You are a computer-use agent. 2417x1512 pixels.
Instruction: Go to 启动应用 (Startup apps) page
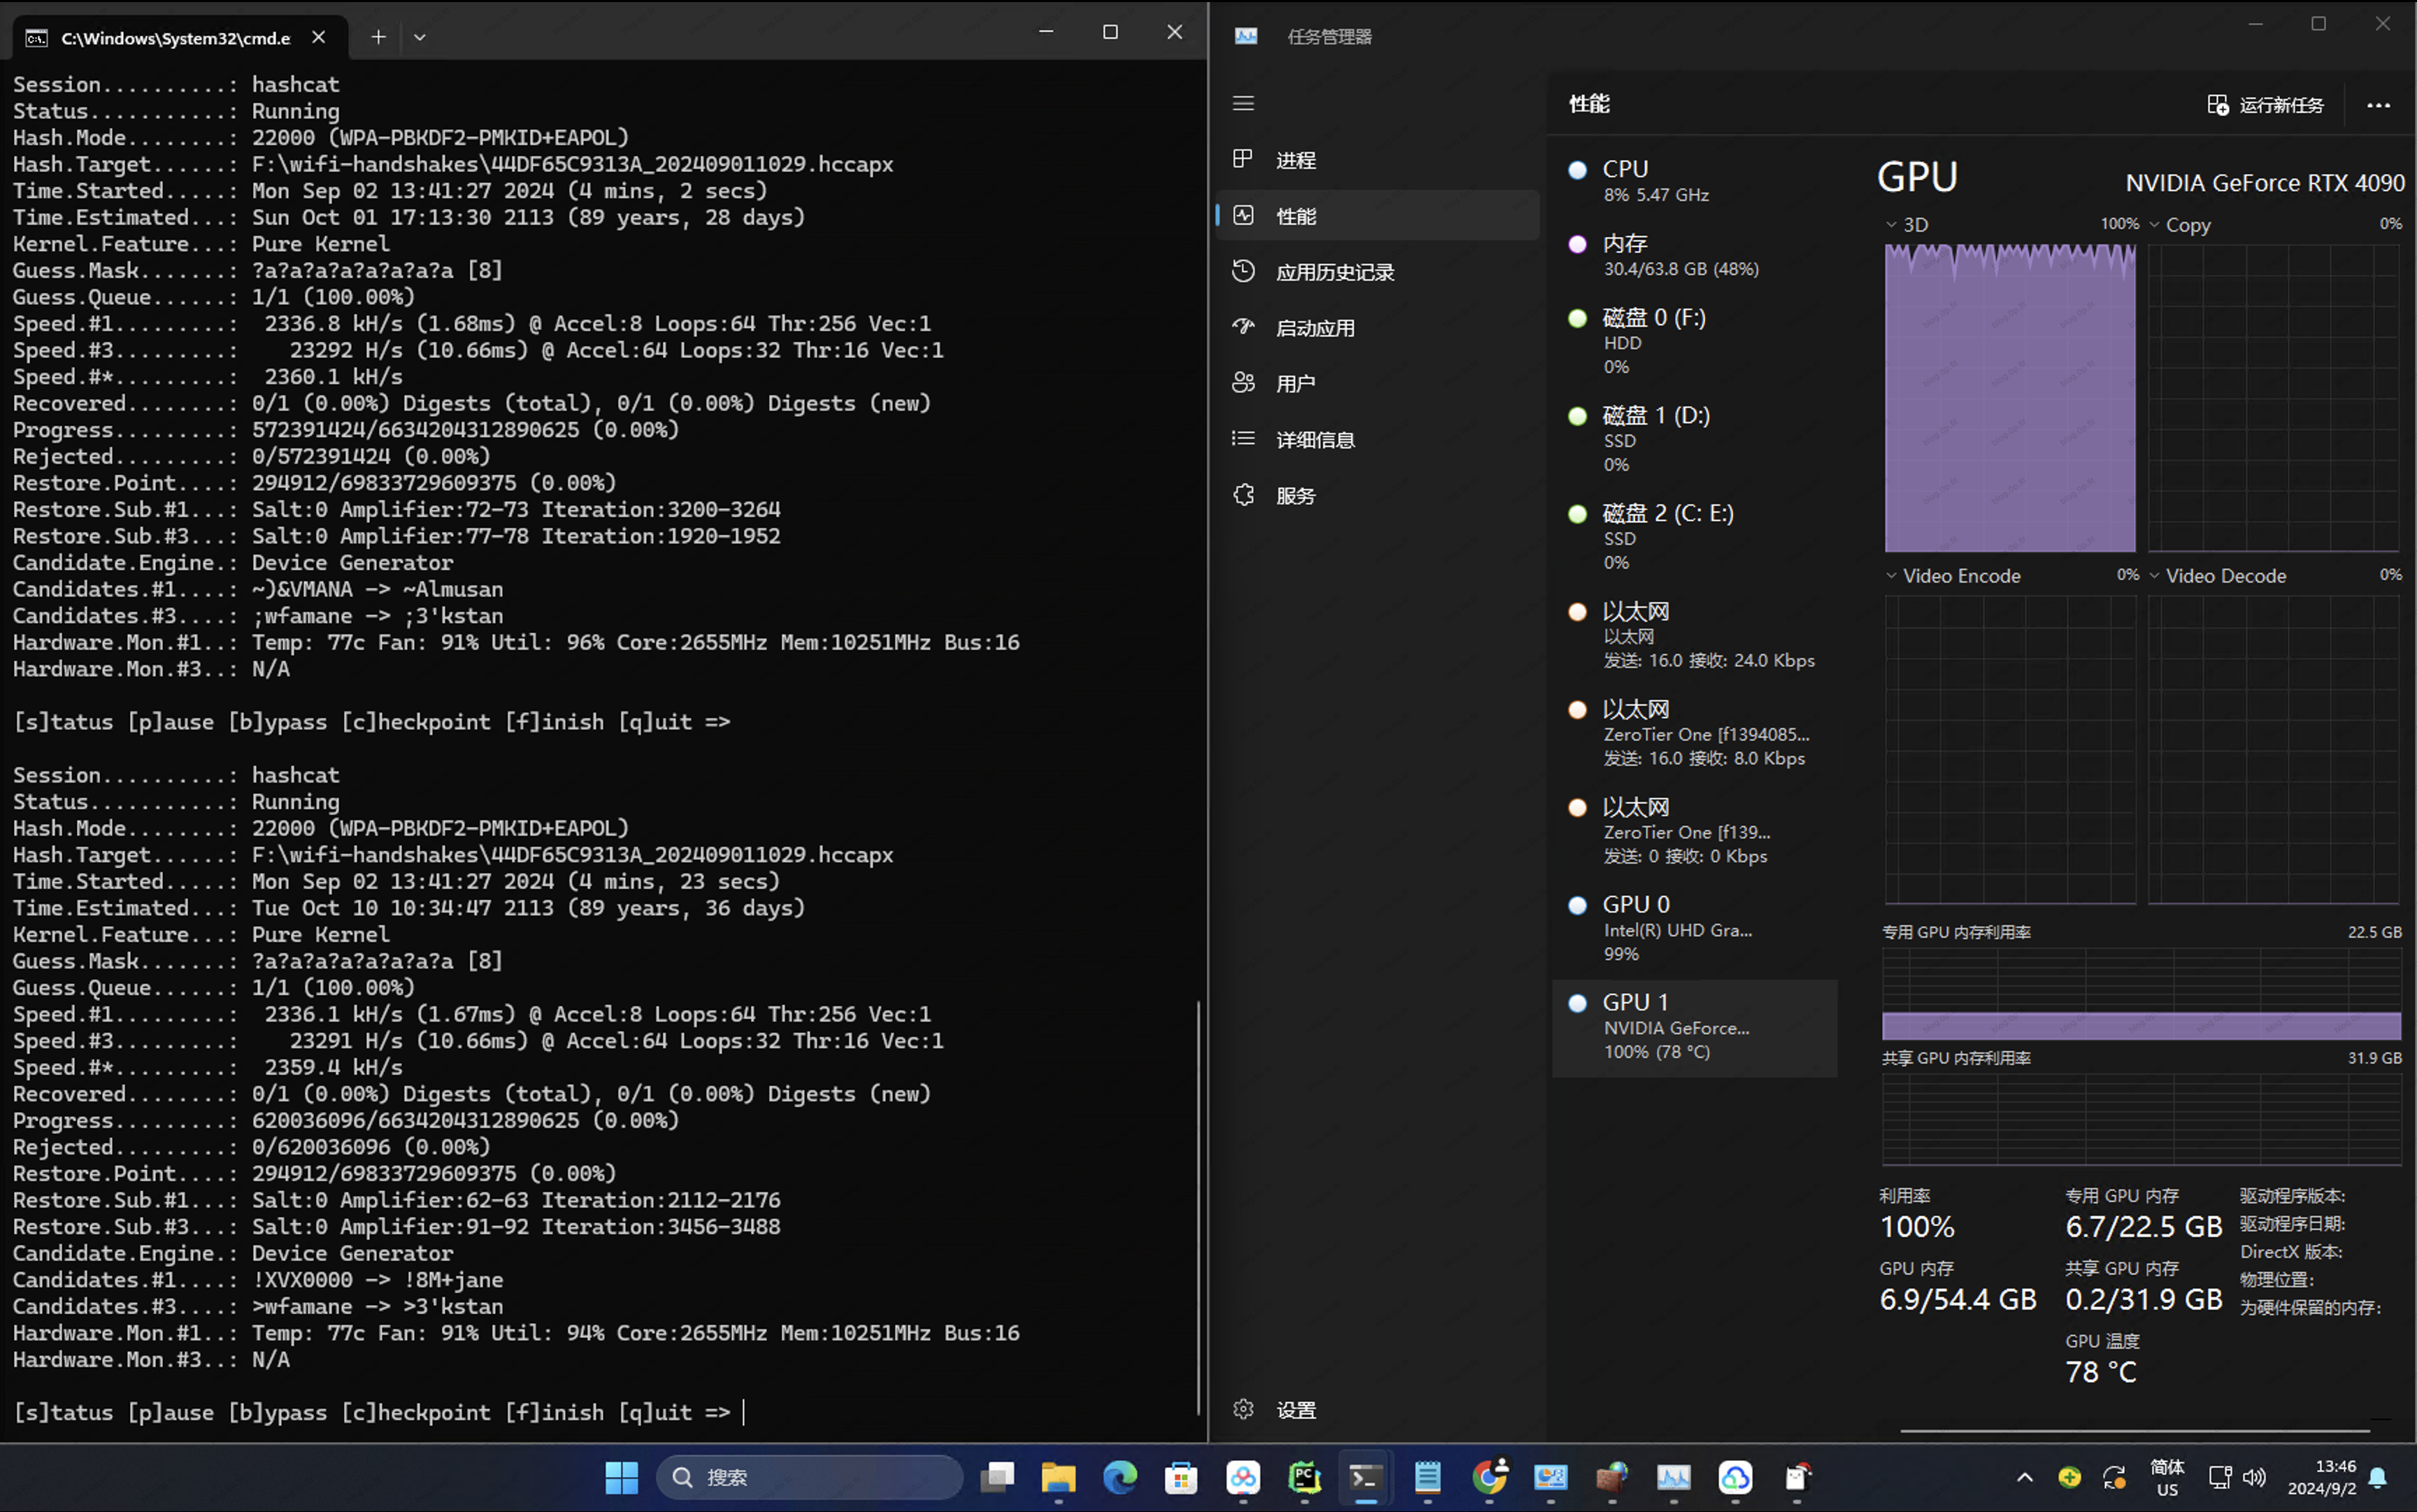1378,328
